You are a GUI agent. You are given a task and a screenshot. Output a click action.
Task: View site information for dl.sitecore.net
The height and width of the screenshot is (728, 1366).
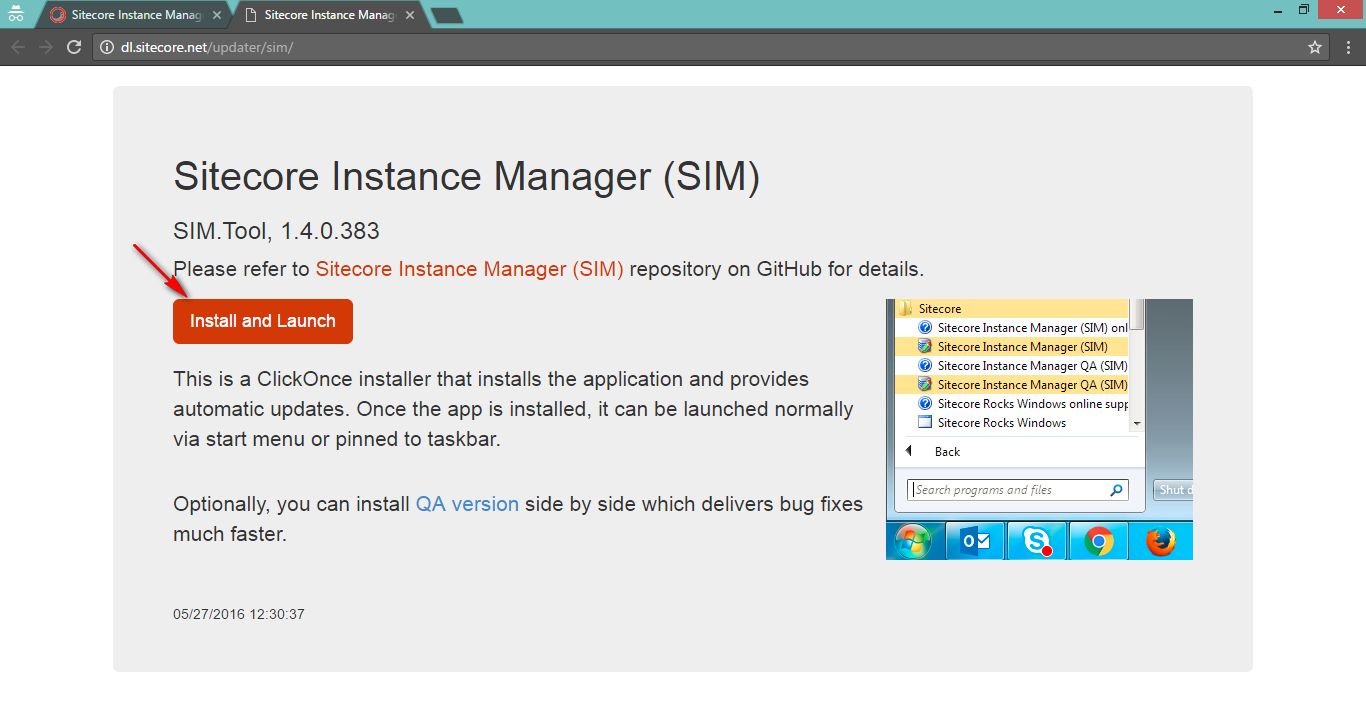(x=107, y=47)
